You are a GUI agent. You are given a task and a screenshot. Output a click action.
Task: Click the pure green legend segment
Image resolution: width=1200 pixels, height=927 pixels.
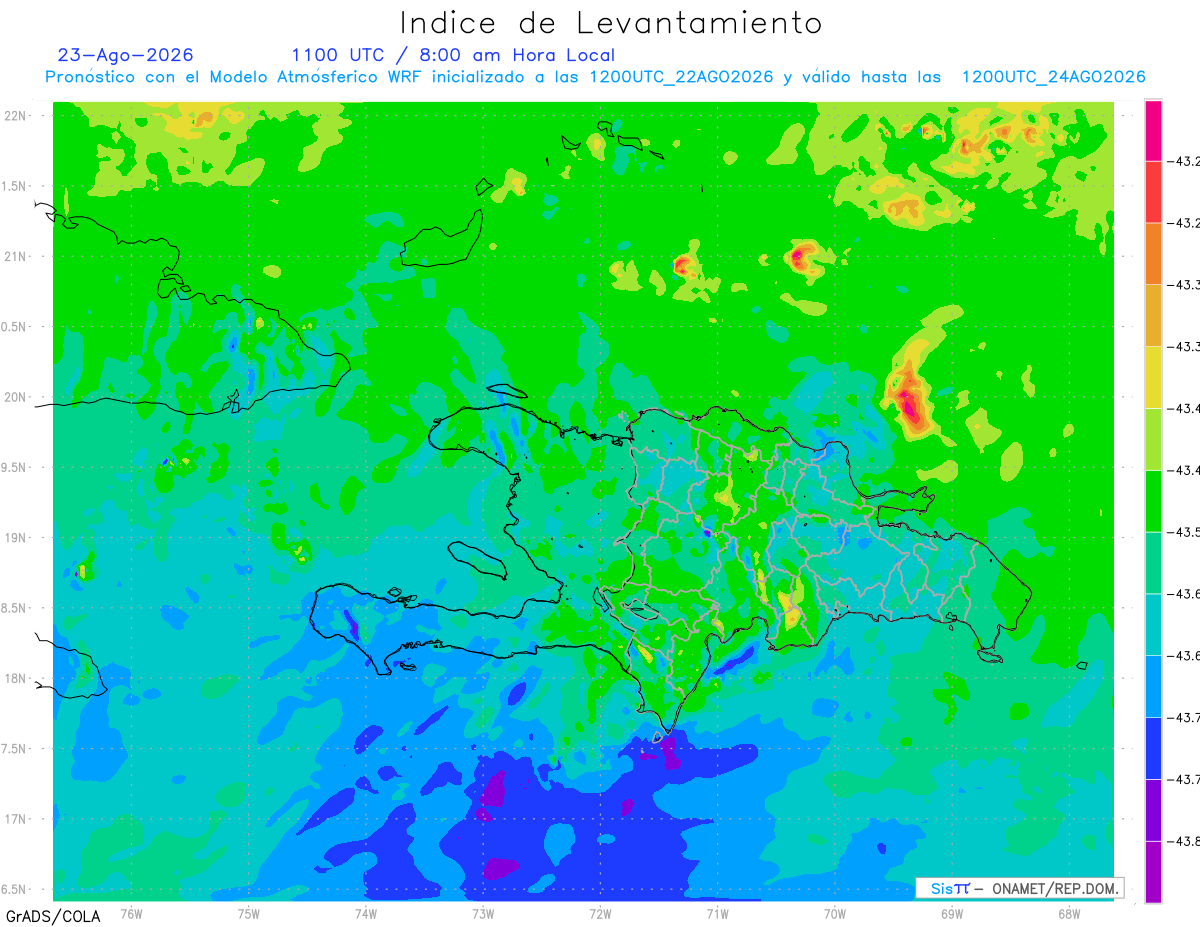point(1154,501)
